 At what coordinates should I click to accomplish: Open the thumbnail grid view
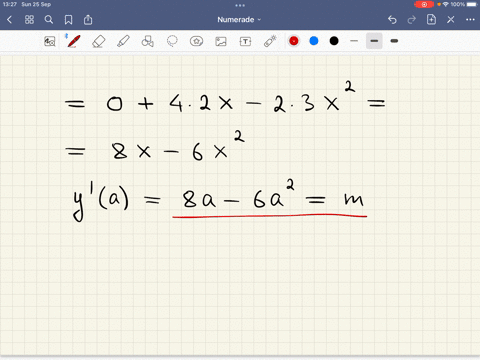click(29, 20)
